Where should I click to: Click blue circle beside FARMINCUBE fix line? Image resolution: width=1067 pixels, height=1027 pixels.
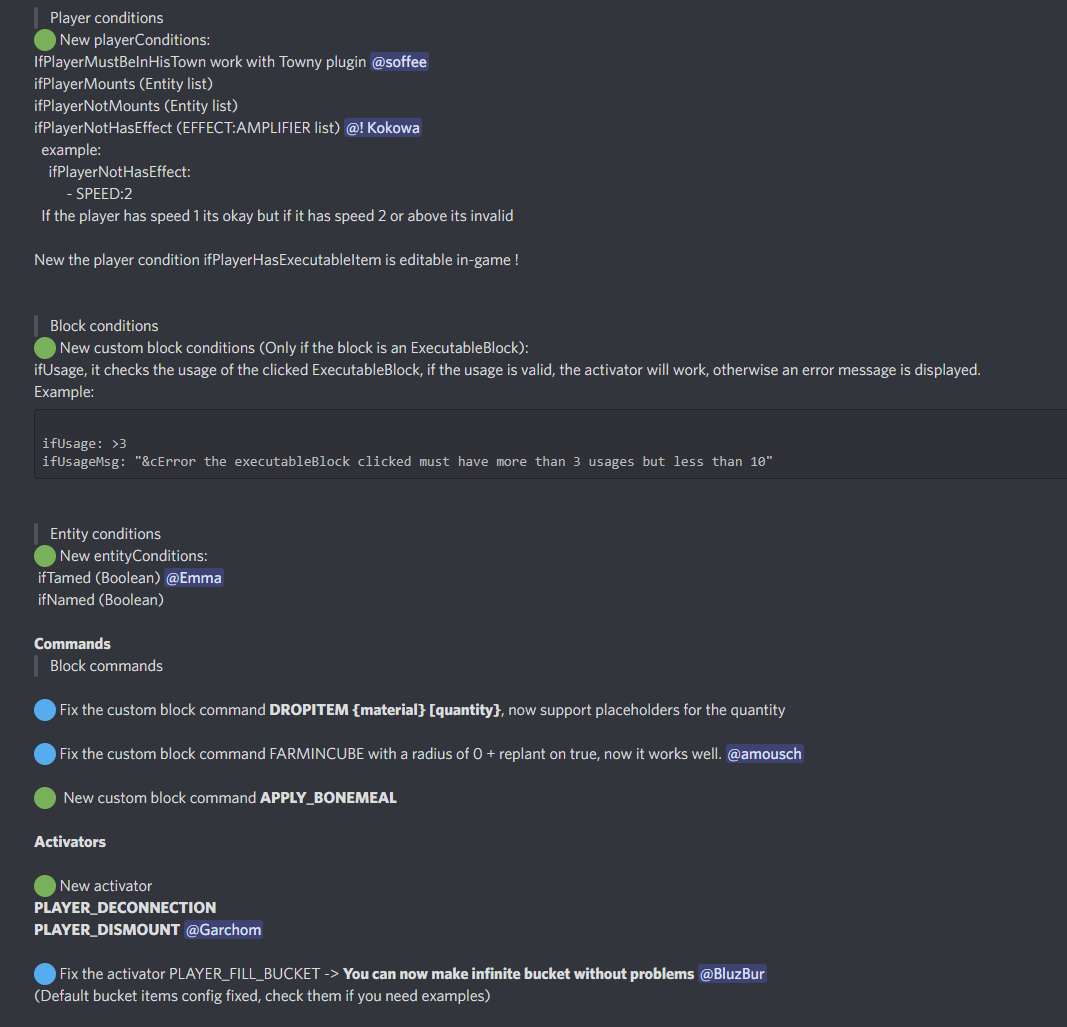45,754
